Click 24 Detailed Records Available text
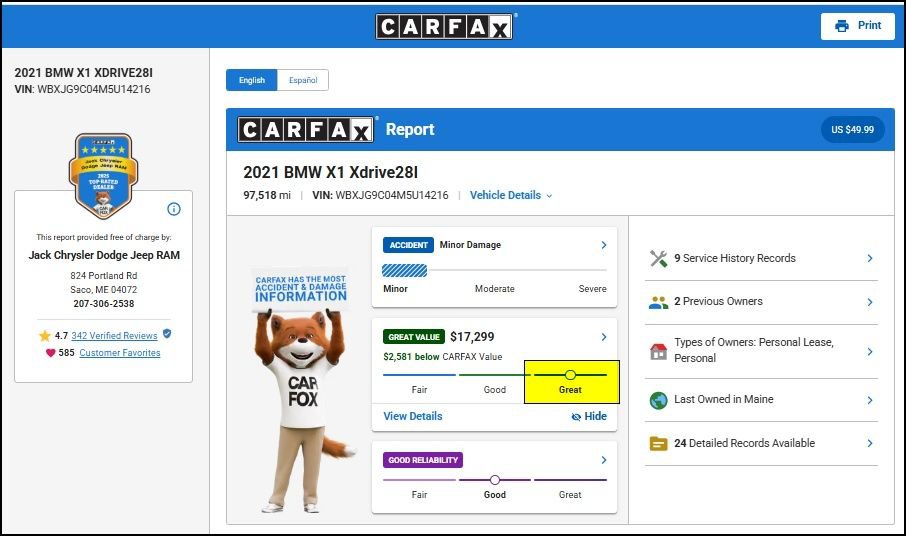Screen dimensions: 906x536 [x=744, y=443]
